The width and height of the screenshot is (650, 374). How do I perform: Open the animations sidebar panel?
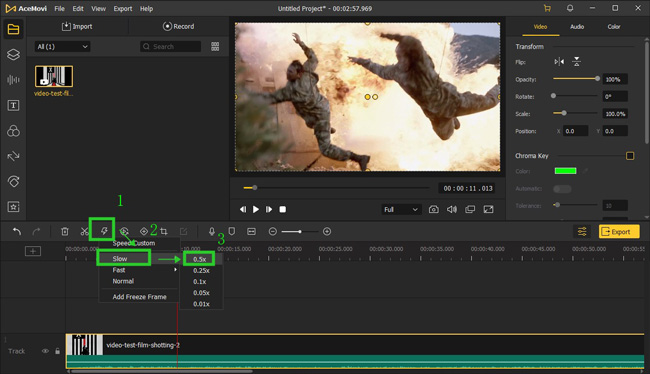[13, 181]
